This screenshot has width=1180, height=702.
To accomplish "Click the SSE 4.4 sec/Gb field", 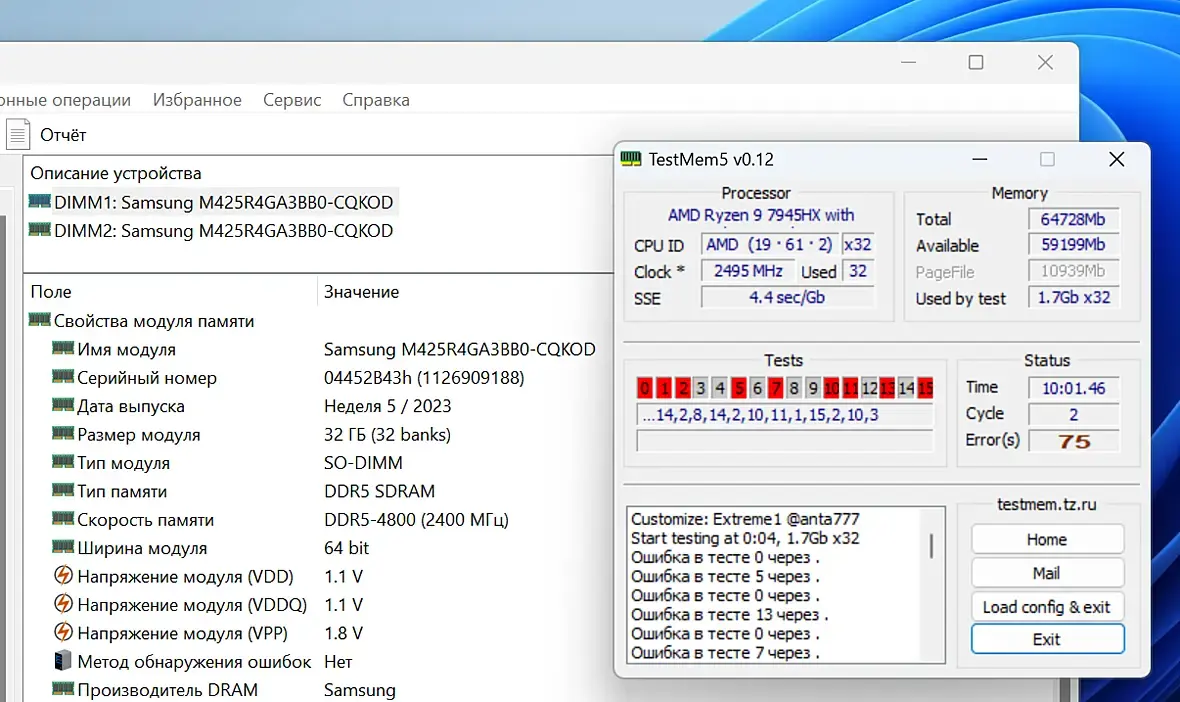I will point(787,298).
